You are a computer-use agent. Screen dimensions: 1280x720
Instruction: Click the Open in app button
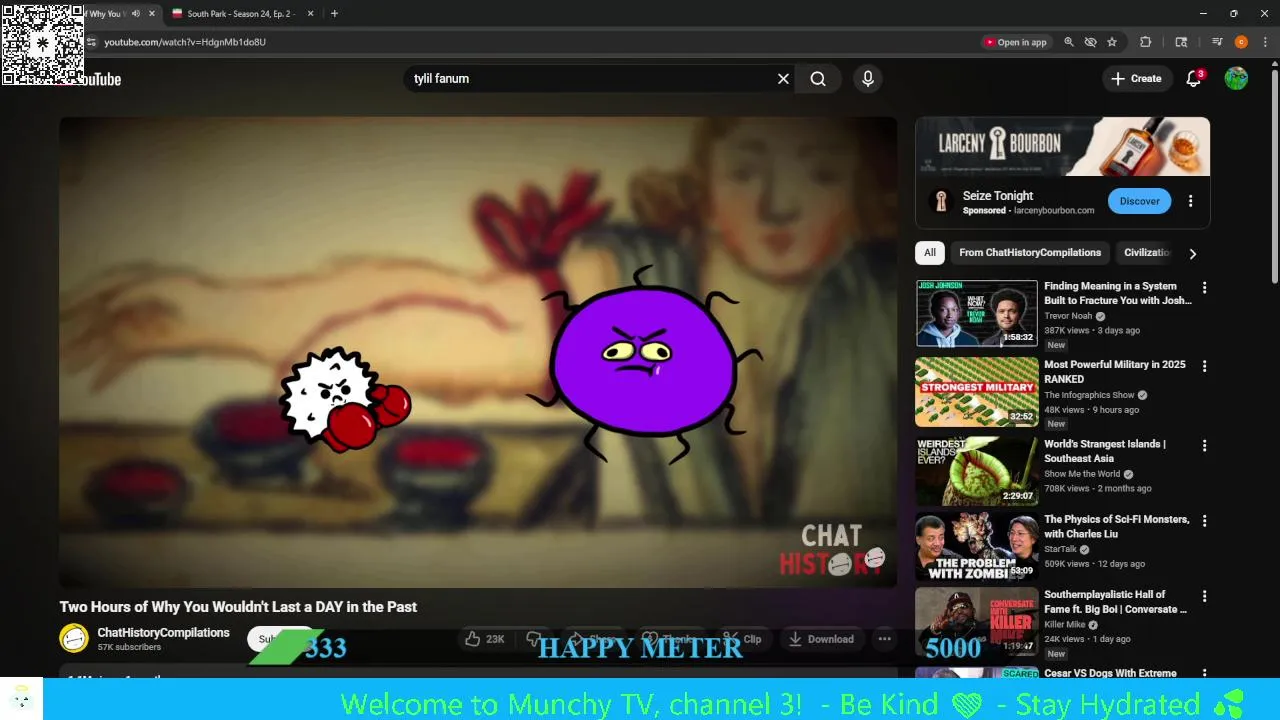(x=1015, y=42)
